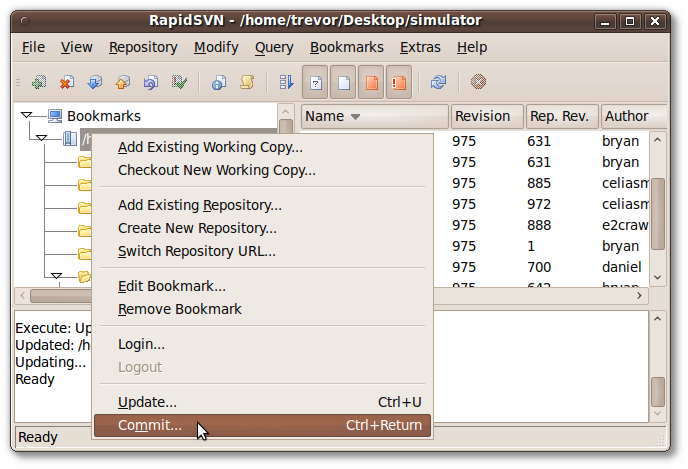Open the View menu

(x=76, y=47)
